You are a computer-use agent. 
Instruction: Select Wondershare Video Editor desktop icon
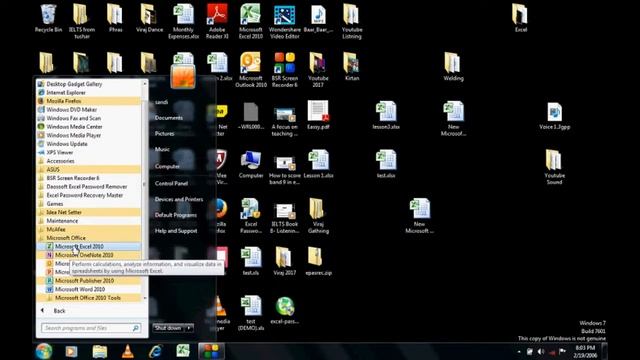[x=284, y=21]
